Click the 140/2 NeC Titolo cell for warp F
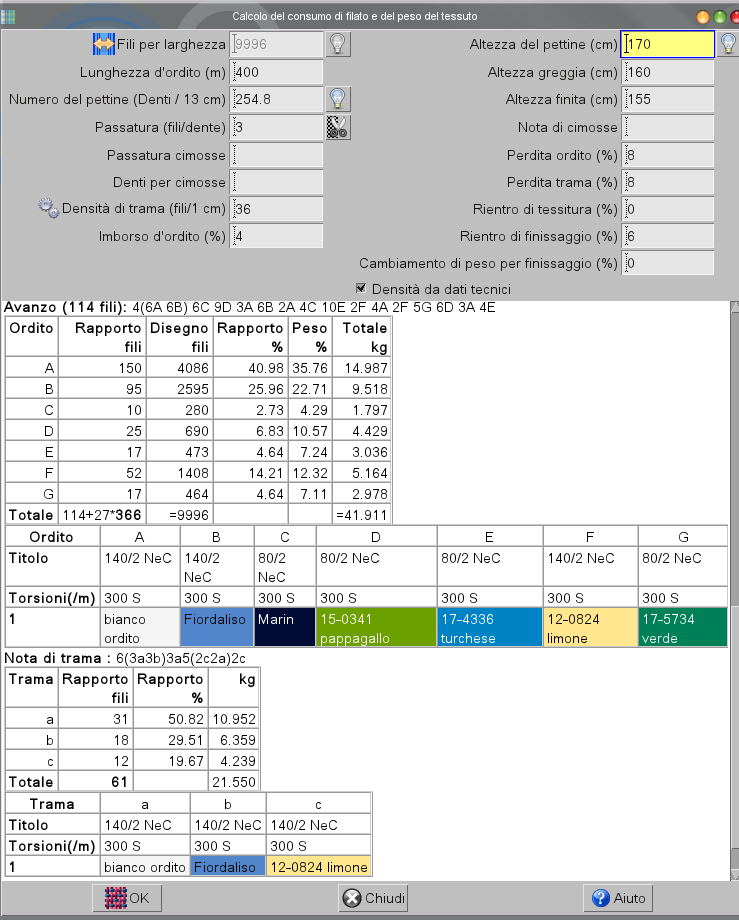This screenshot has width=739, height=920. (x=591, y=567)
